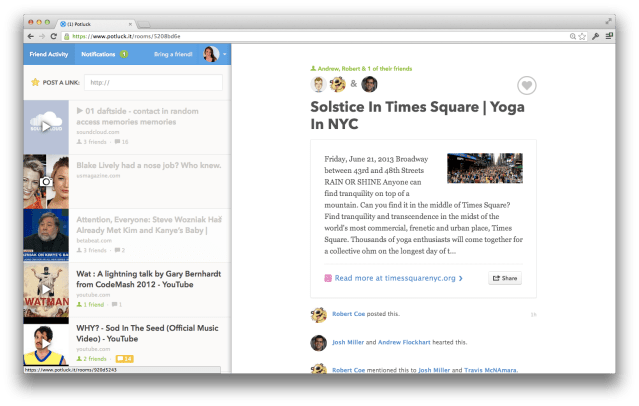Image resolution: width=639 pixels, height=406 pixels.
Task: Open a new browser tab
Action: (x=143, y=25)
